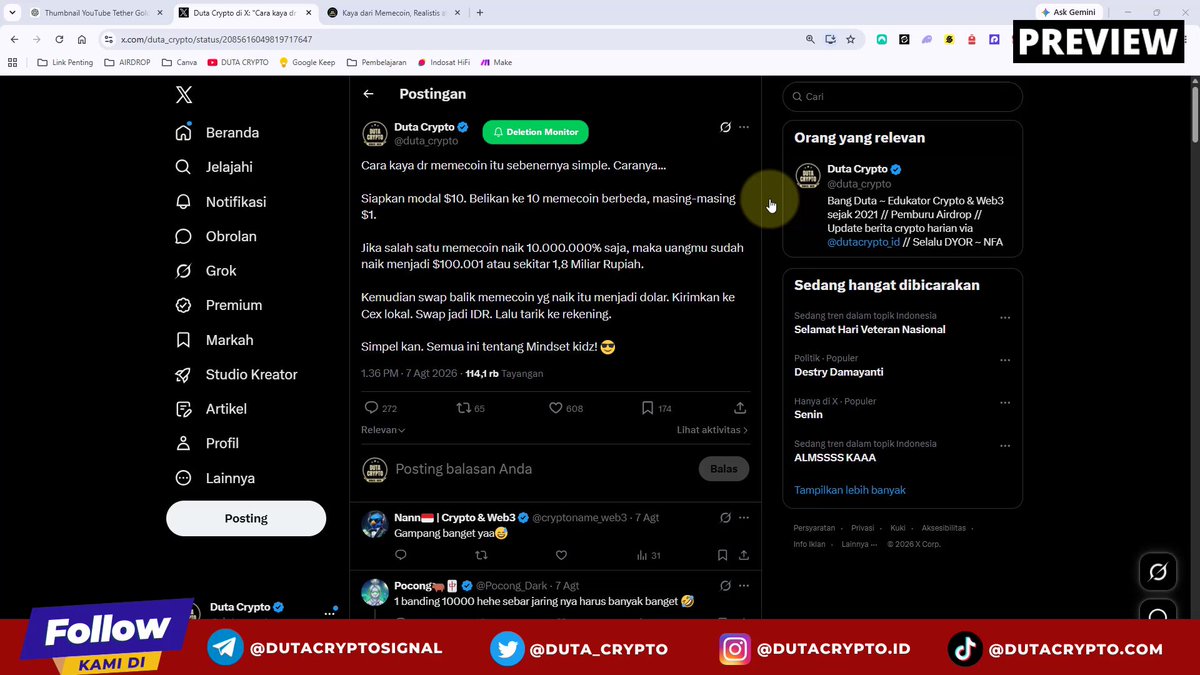Click the X logo in the sidebar

(184, 95)
